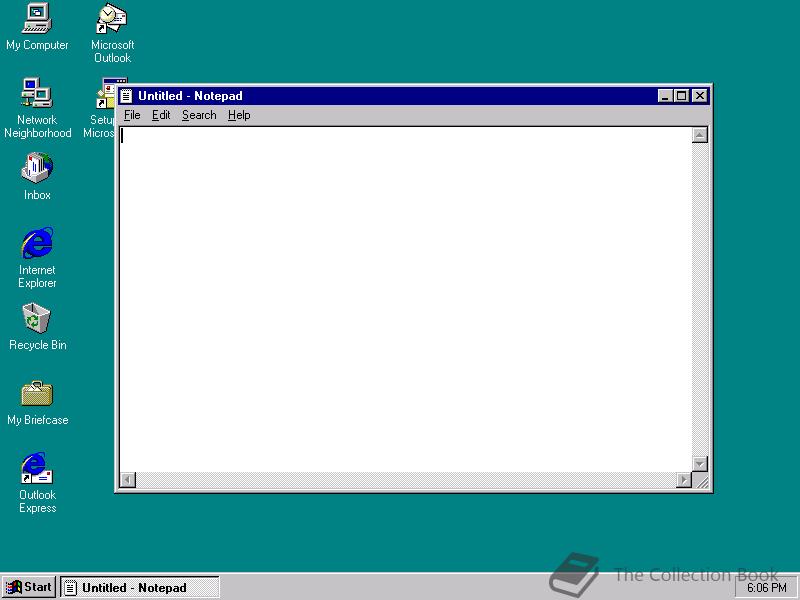Click the horizontal scrollbar left arrow

pyautogui.click(x=128, y=480)
